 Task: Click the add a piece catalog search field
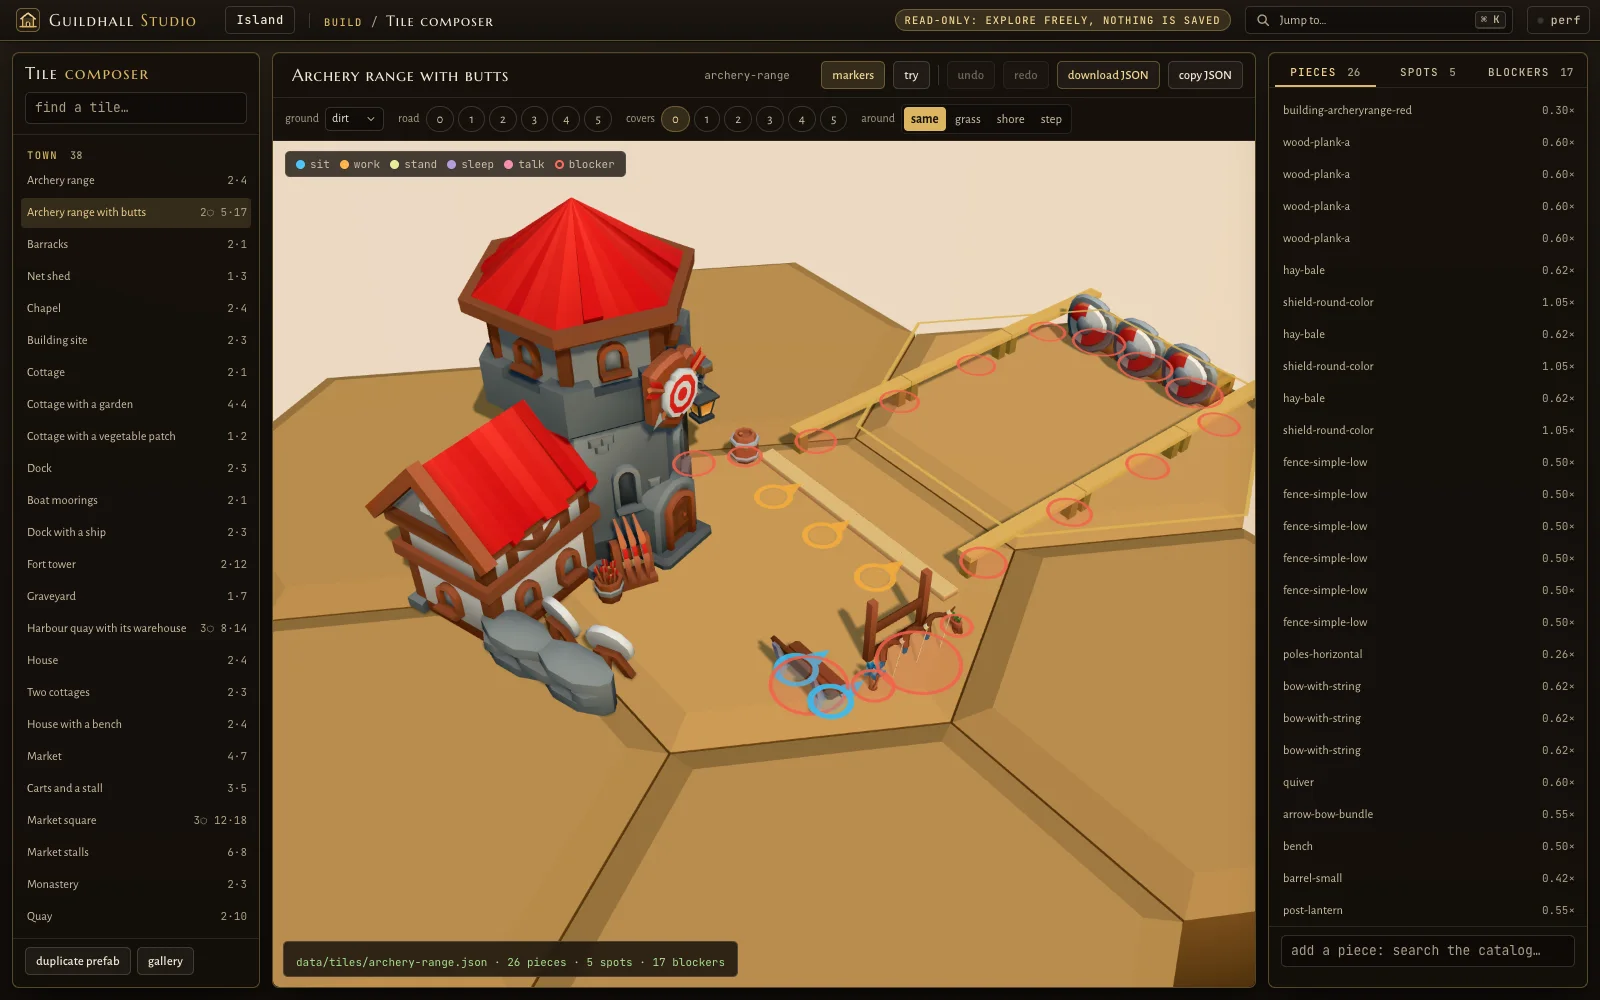tap(1428, 951)
